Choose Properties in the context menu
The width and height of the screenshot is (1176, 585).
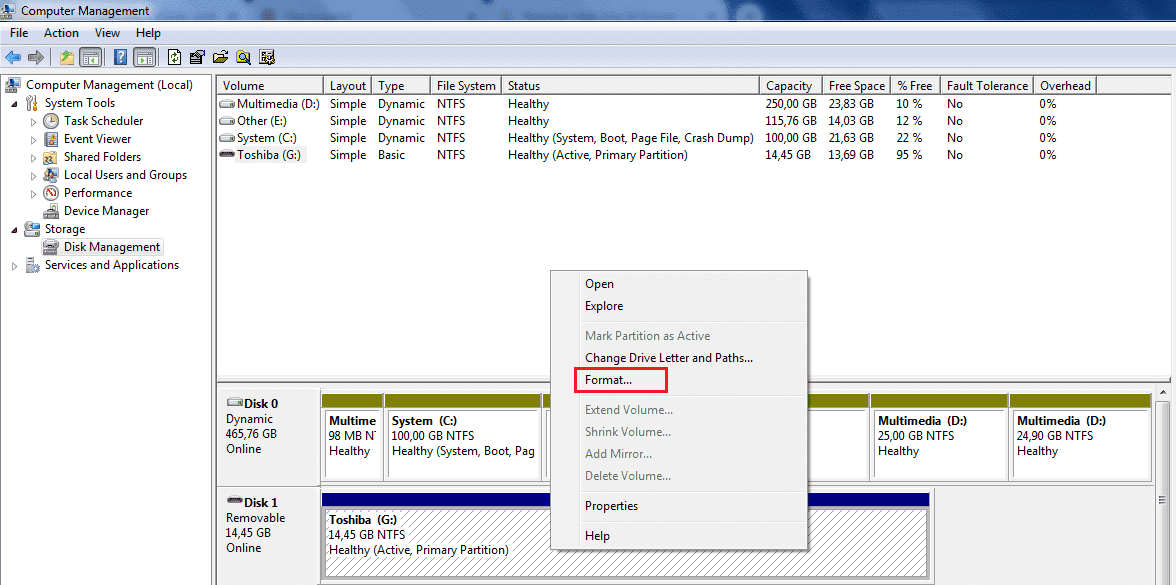click(x=679, y=506)
